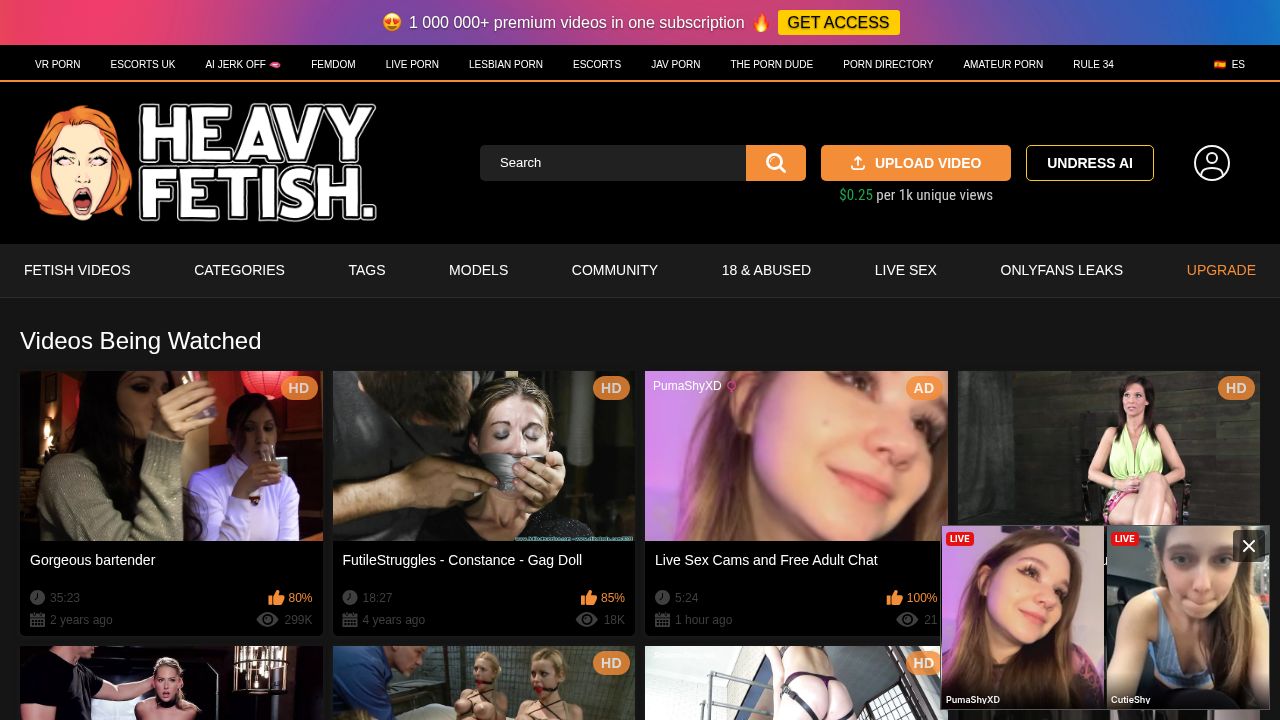
Task: Open the FutileStruggles Constance video thumbnail
Action: [x=484, y=456]
